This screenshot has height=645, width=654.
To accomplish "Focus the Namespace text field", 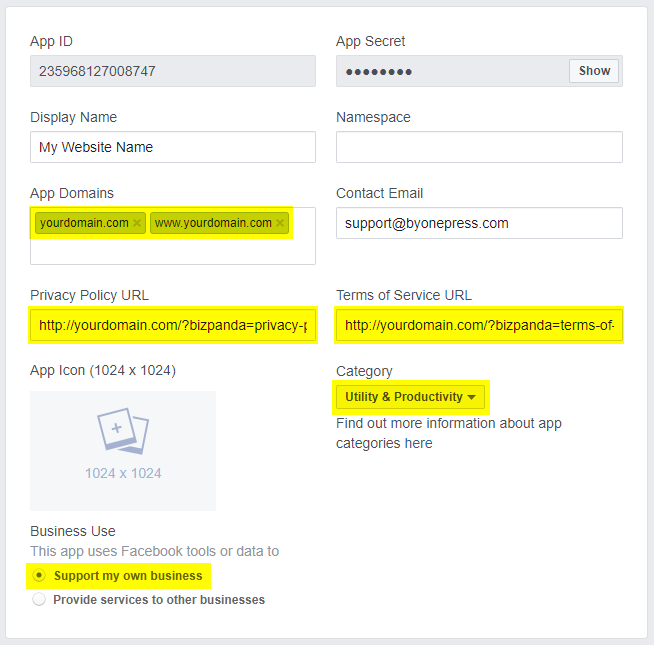I will click(479, 147).
